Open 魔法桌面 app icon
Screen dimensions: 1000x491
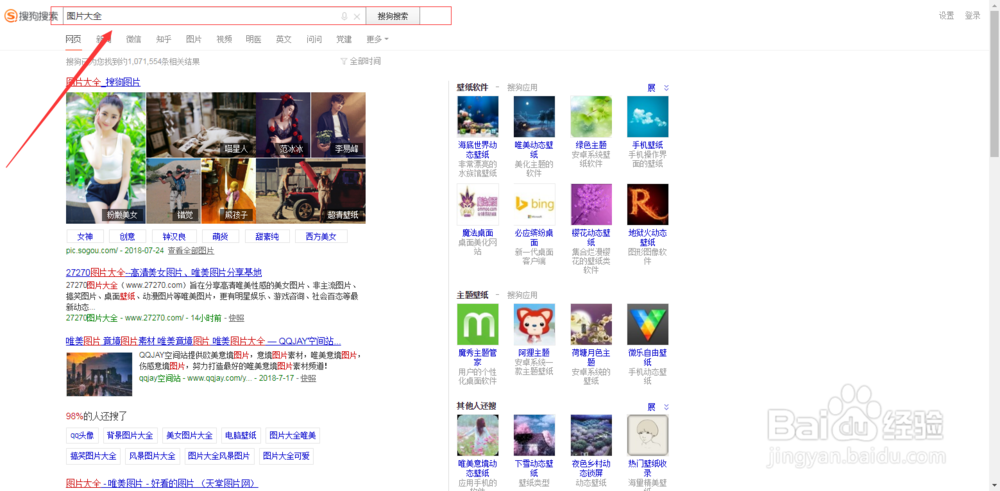pyautogui.click(x=478, y=205)
